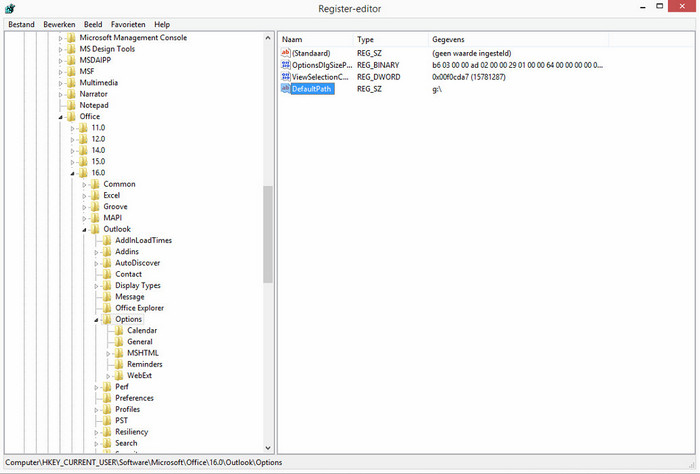Screen dimensions: 700x474
Task: Expand the Display Types key
Action: point(96,286)
